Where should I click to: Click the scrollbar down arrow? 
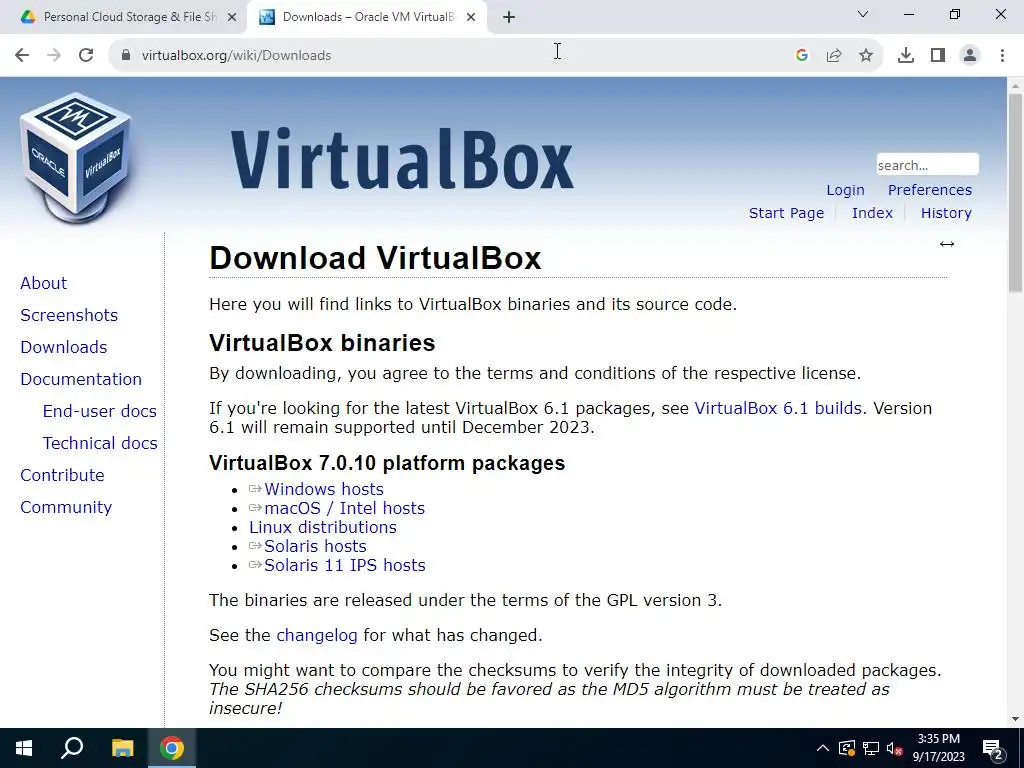pos(1016,719)
